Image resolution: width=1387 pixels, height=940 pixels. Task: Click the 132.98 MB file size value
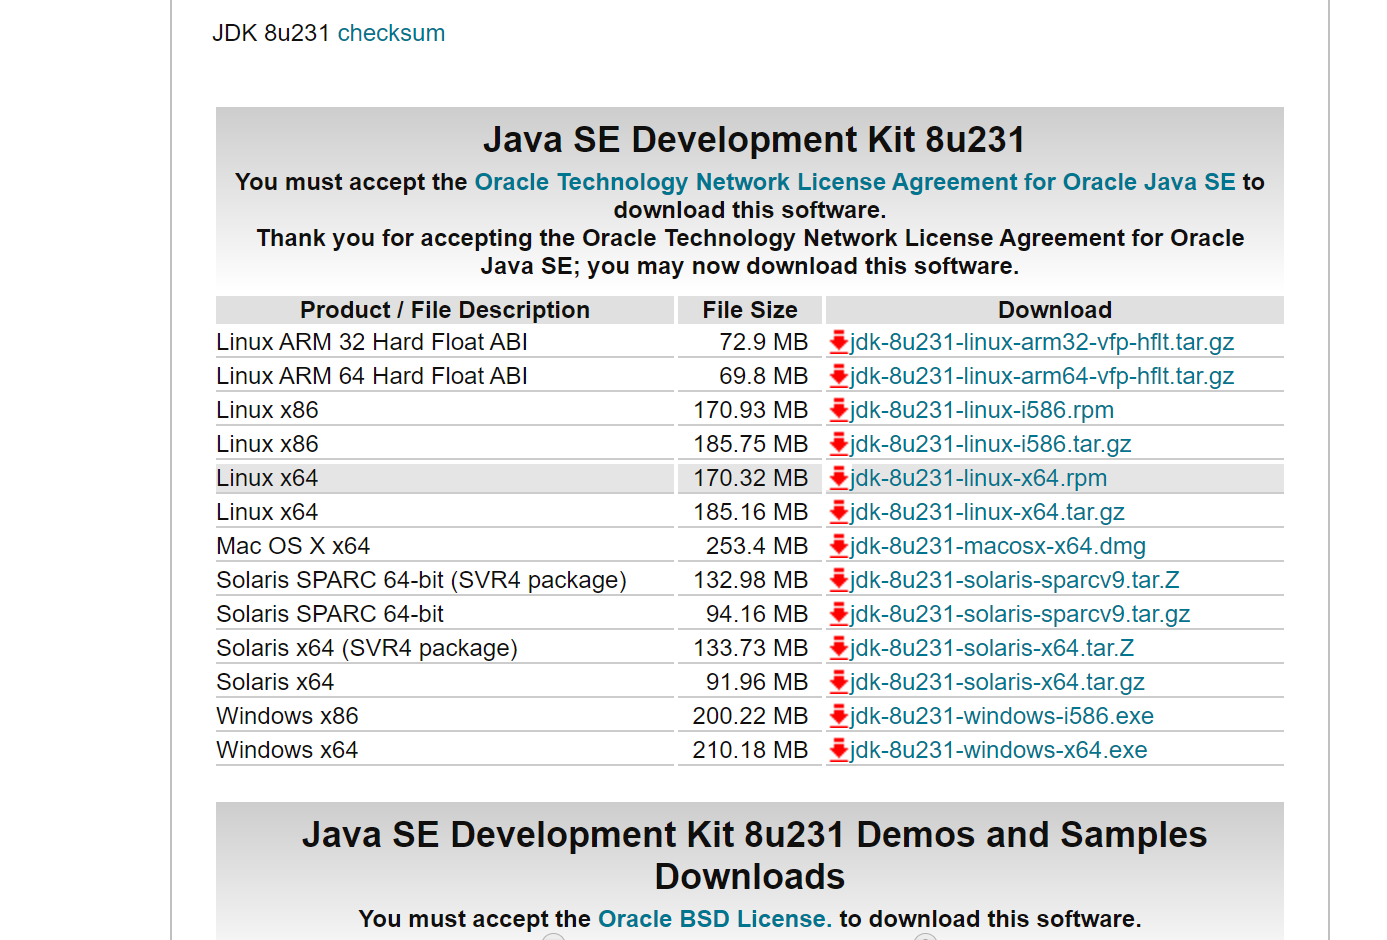pyautogui.click(x=751, y=580)
